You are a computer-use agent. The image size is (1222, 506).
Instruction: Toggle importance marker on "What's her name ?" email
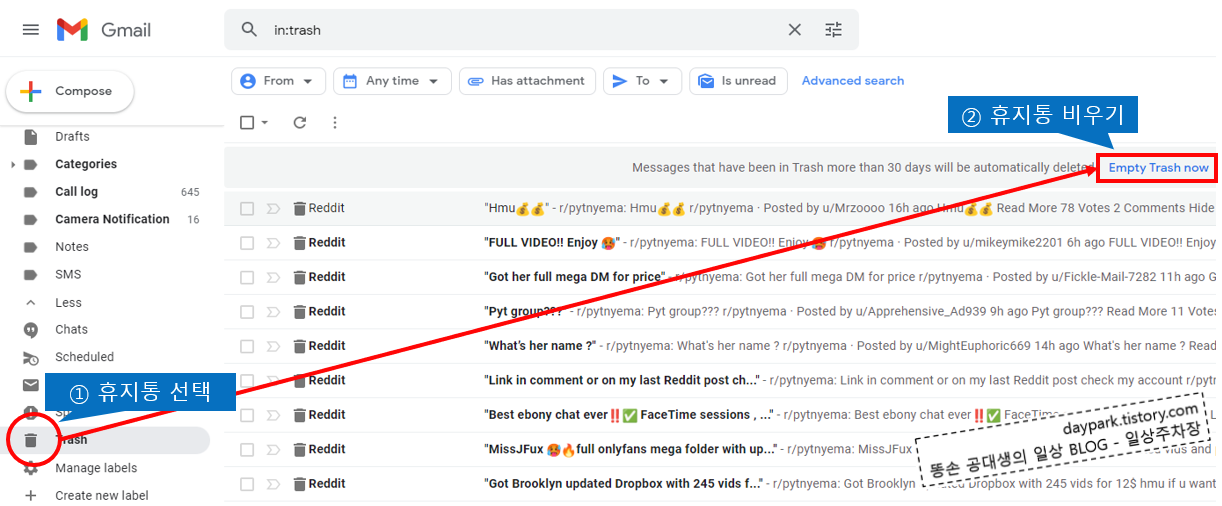click(x=273, y=346)
